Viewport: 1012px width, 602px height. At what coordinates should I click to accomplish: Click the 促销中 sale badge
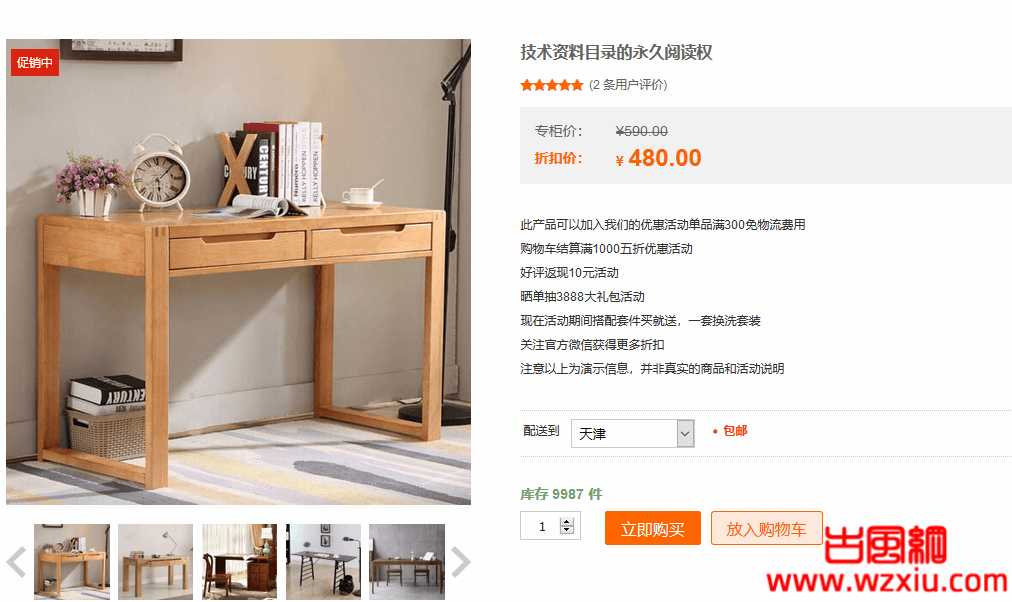click(x=35, y=63)
